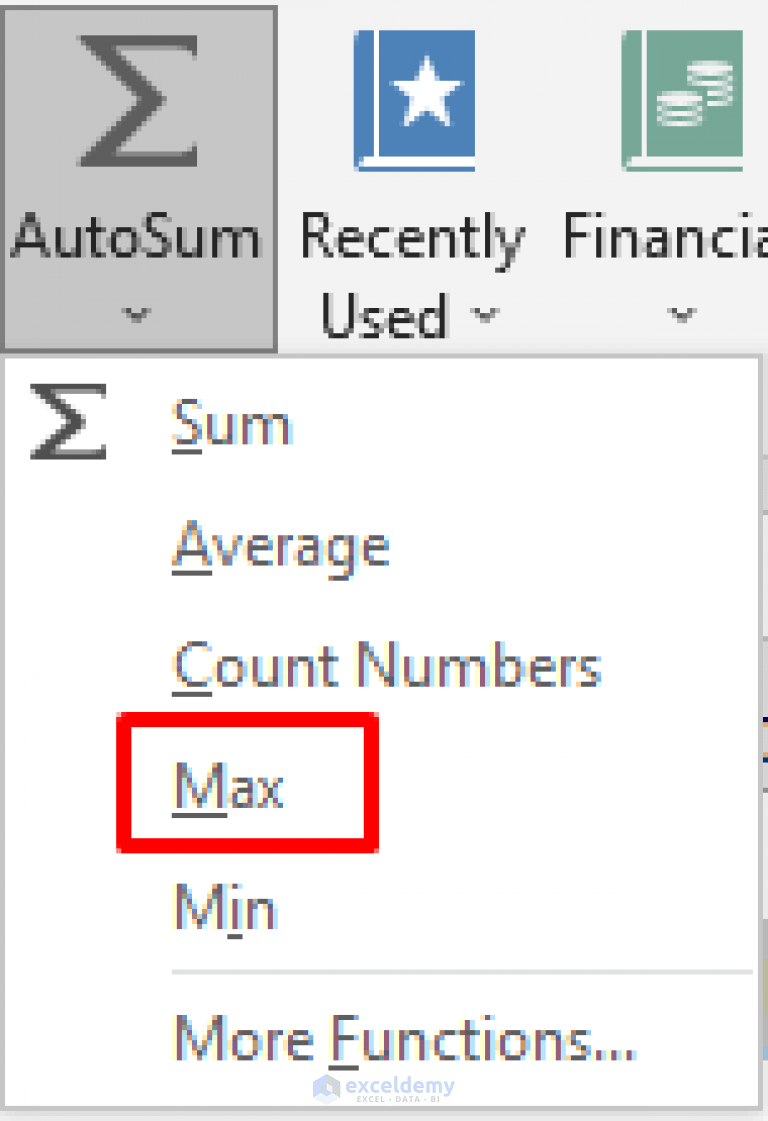The width and height of the screenshot is (768, 1121).
Task: Click the AutoSum sigma icon
Action: 137,100
